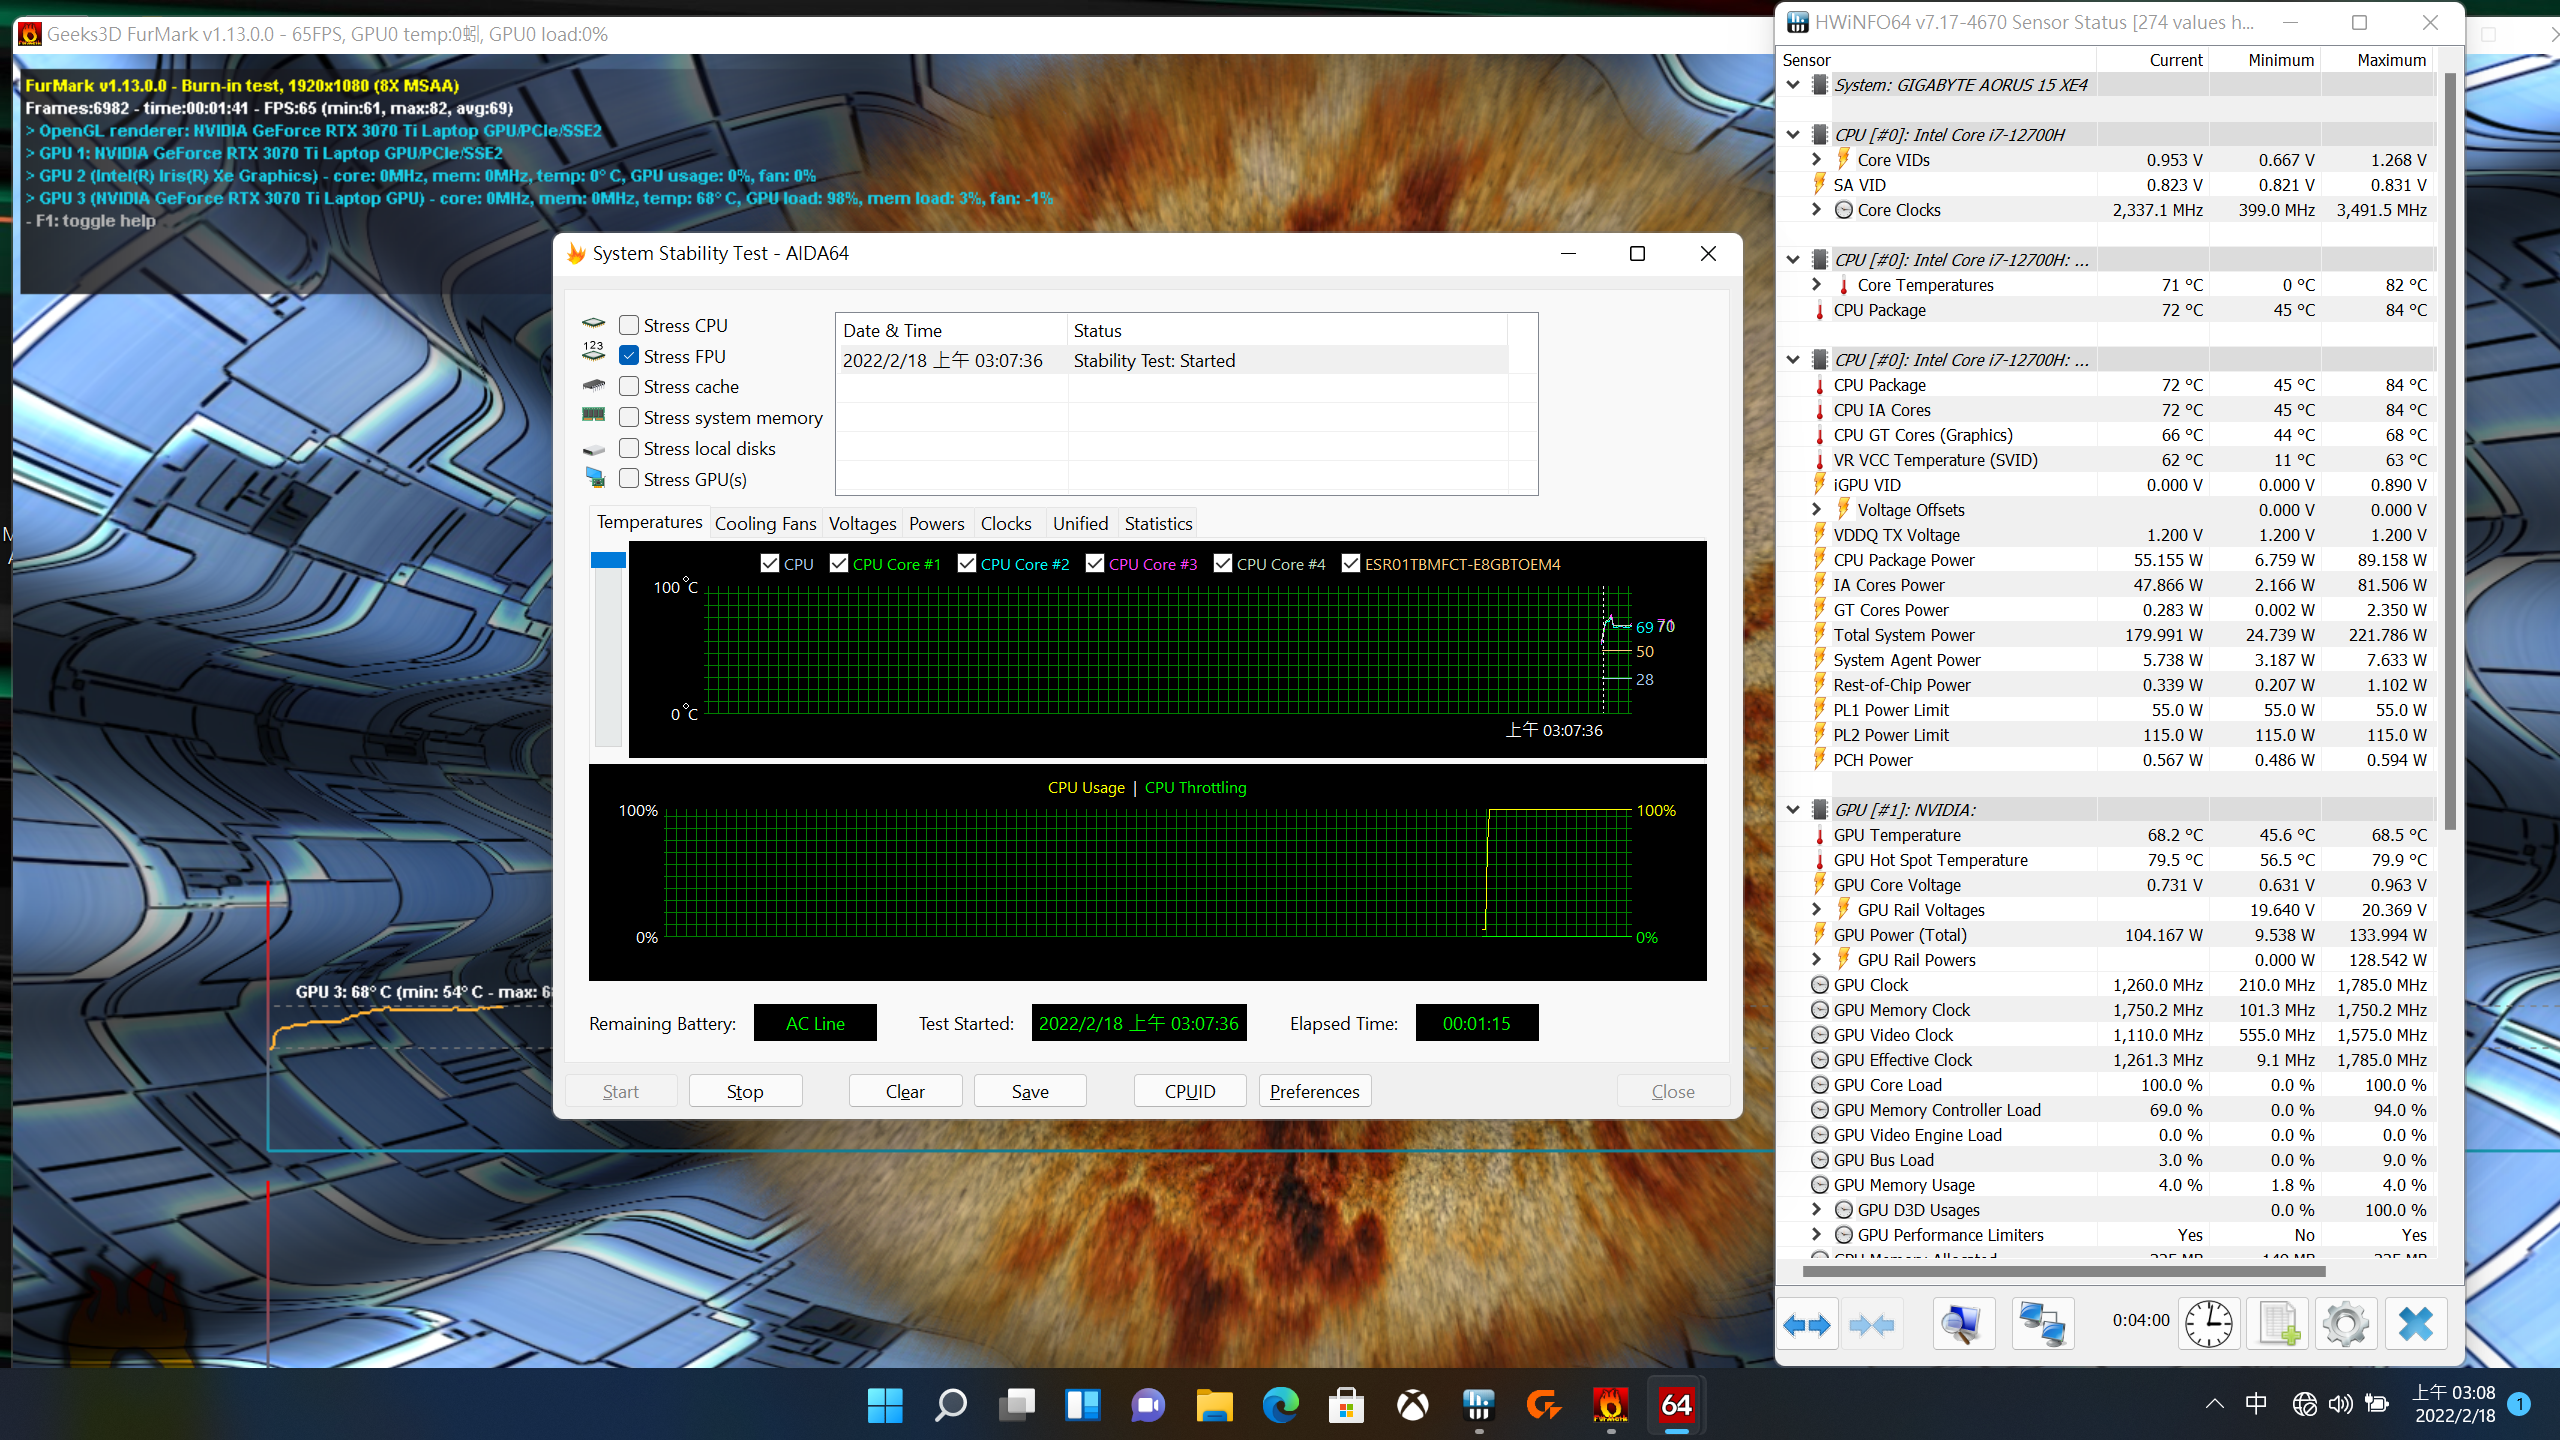This screenshot has width=2560, height=1440.
Task: Click the temperature graph scale slider
Action: (608, 560)
